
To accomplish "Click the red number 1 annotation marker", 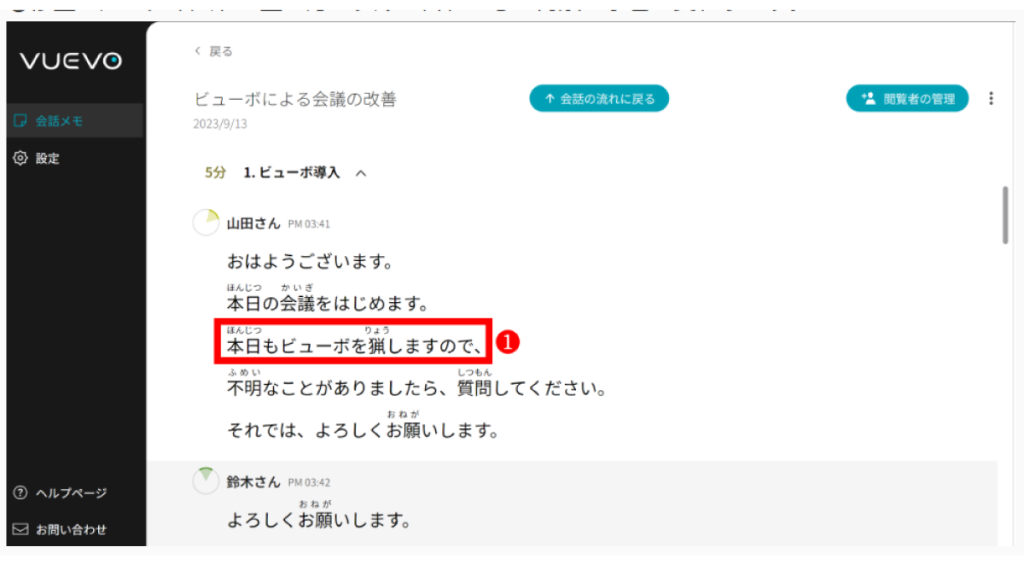I will click(x=508, y=342).
